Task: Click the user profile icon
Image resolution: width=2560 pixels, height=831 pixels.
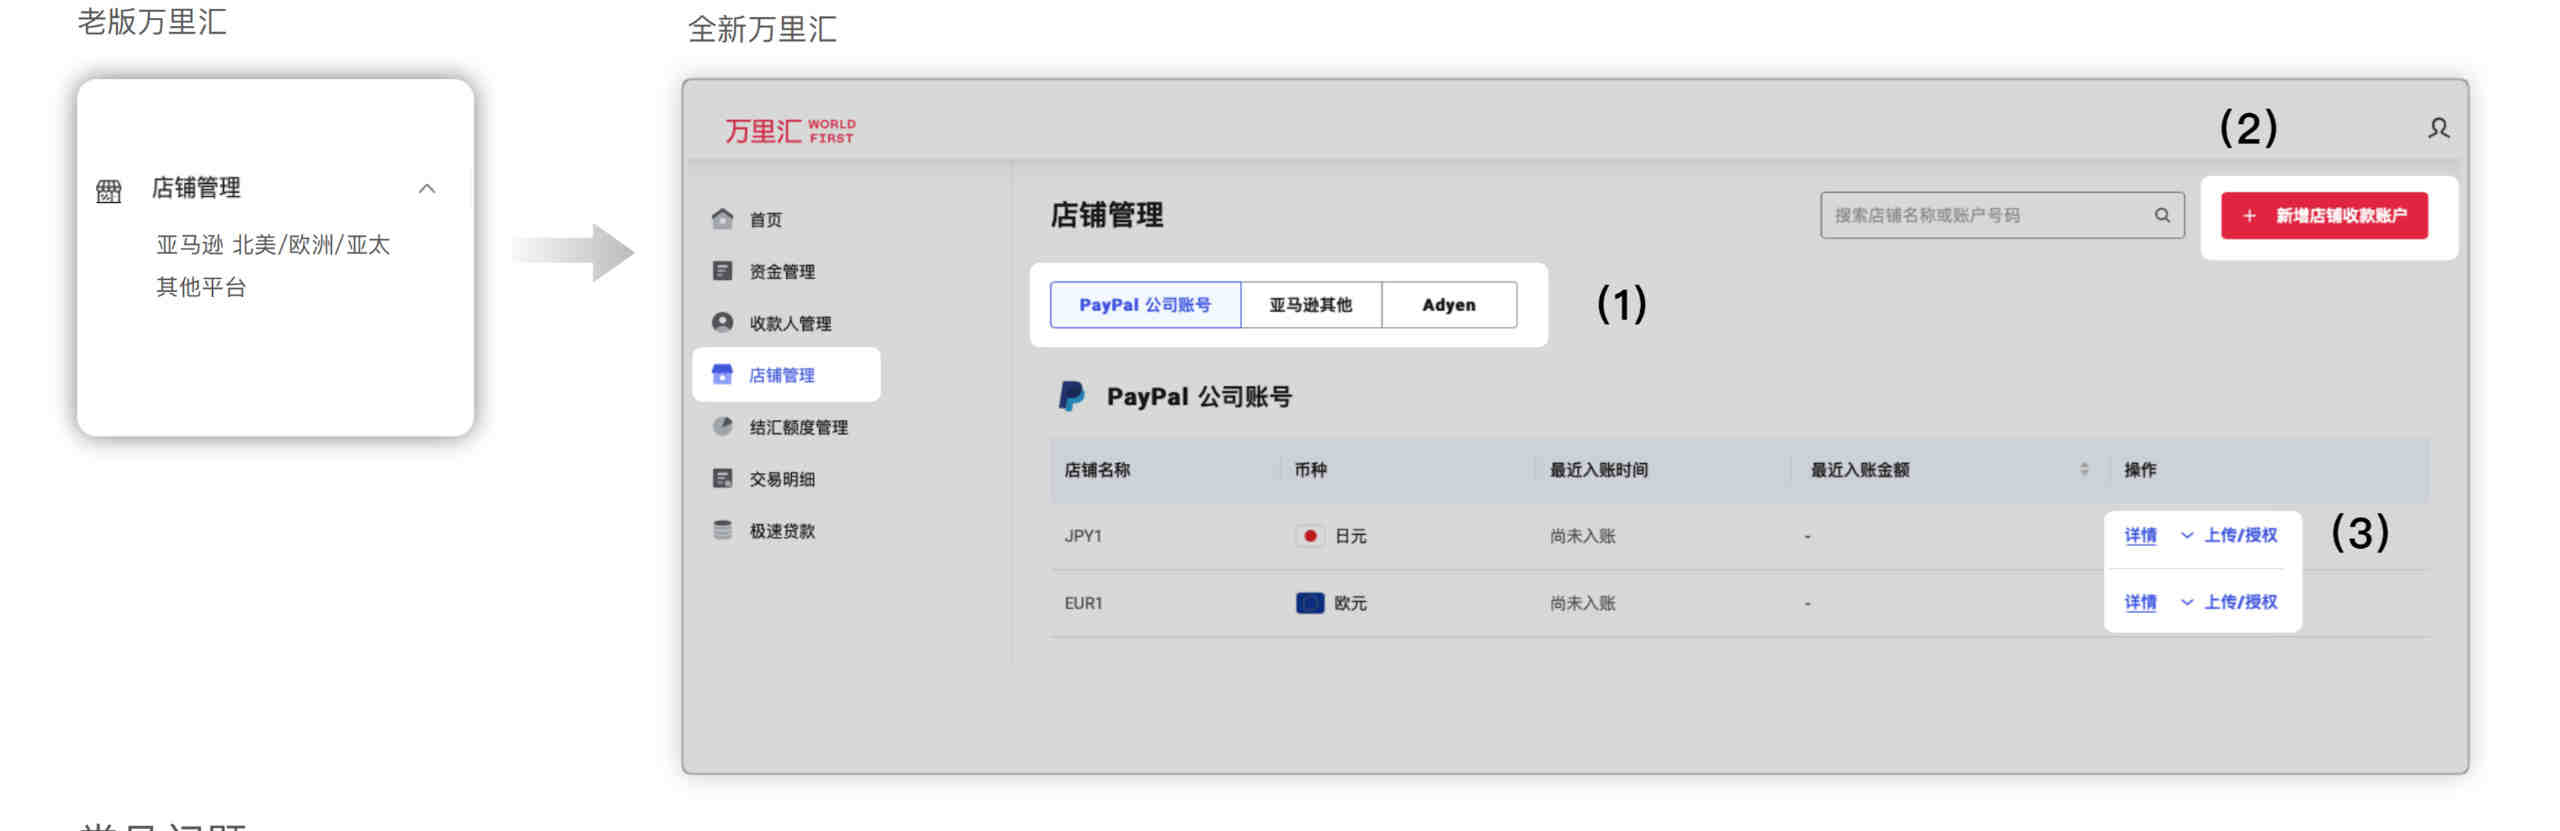Action: pos(2438,128)
